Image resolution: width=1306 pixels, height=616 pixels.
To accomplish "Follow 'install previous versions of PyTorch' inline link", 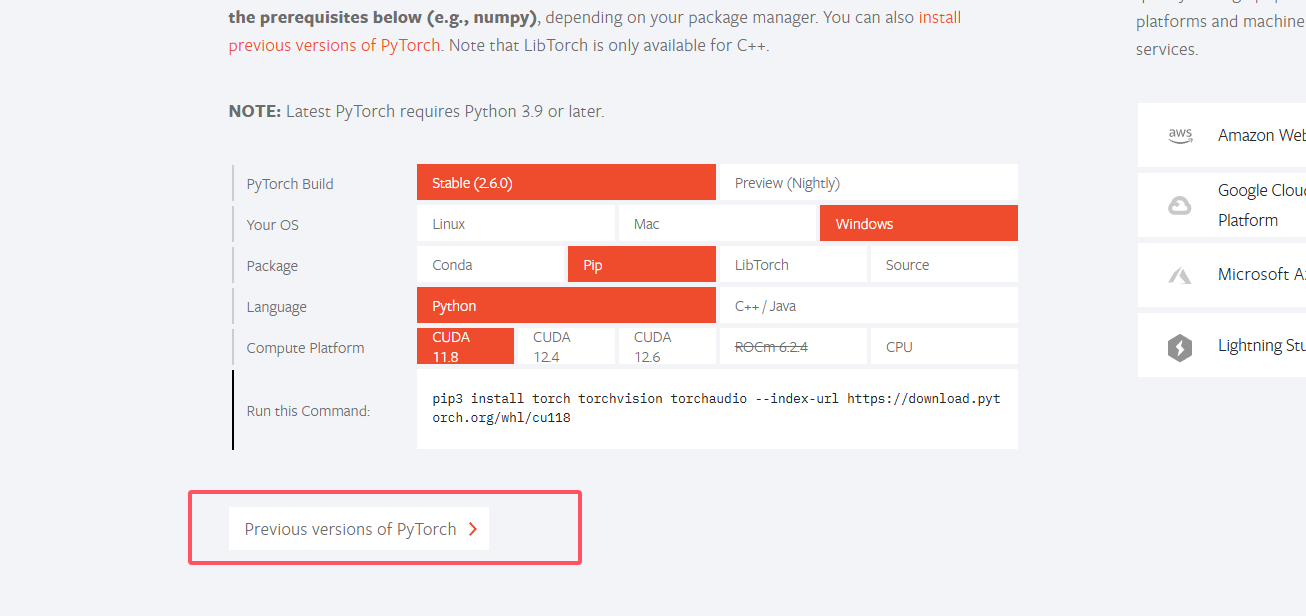I will (594, 31).
